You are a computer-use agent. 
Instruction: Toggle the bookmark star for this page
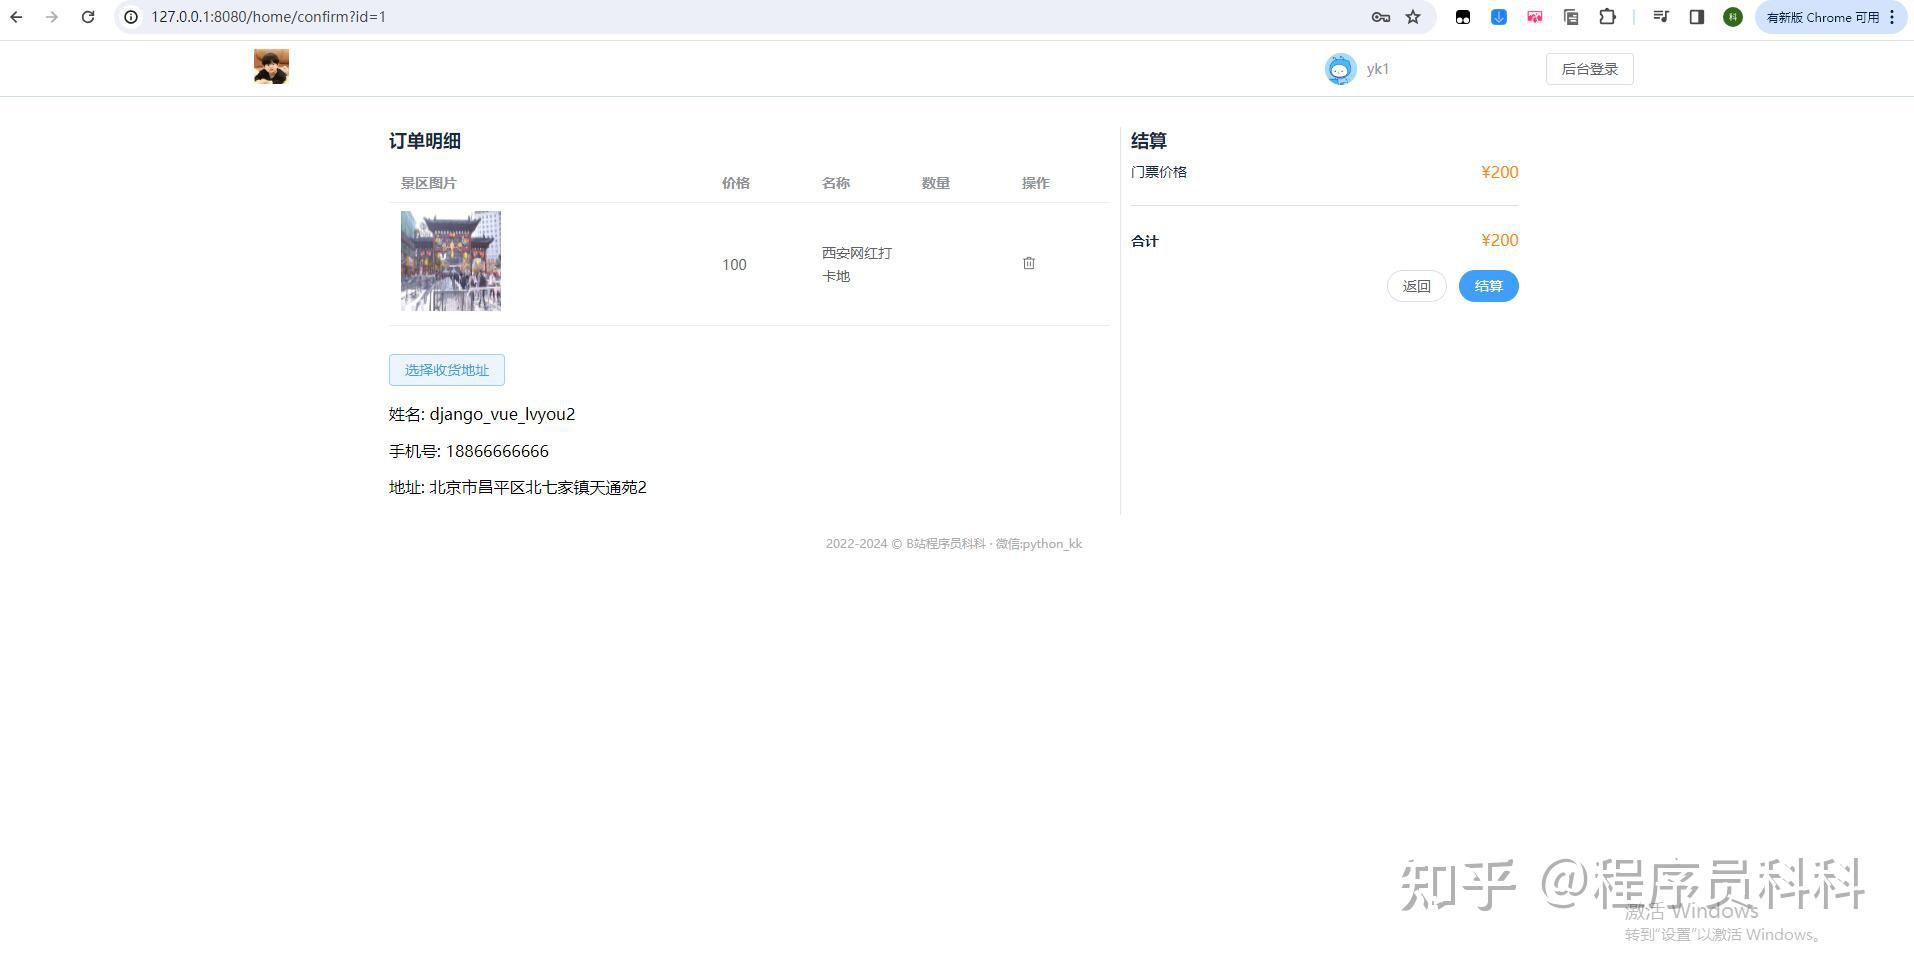1414,17
